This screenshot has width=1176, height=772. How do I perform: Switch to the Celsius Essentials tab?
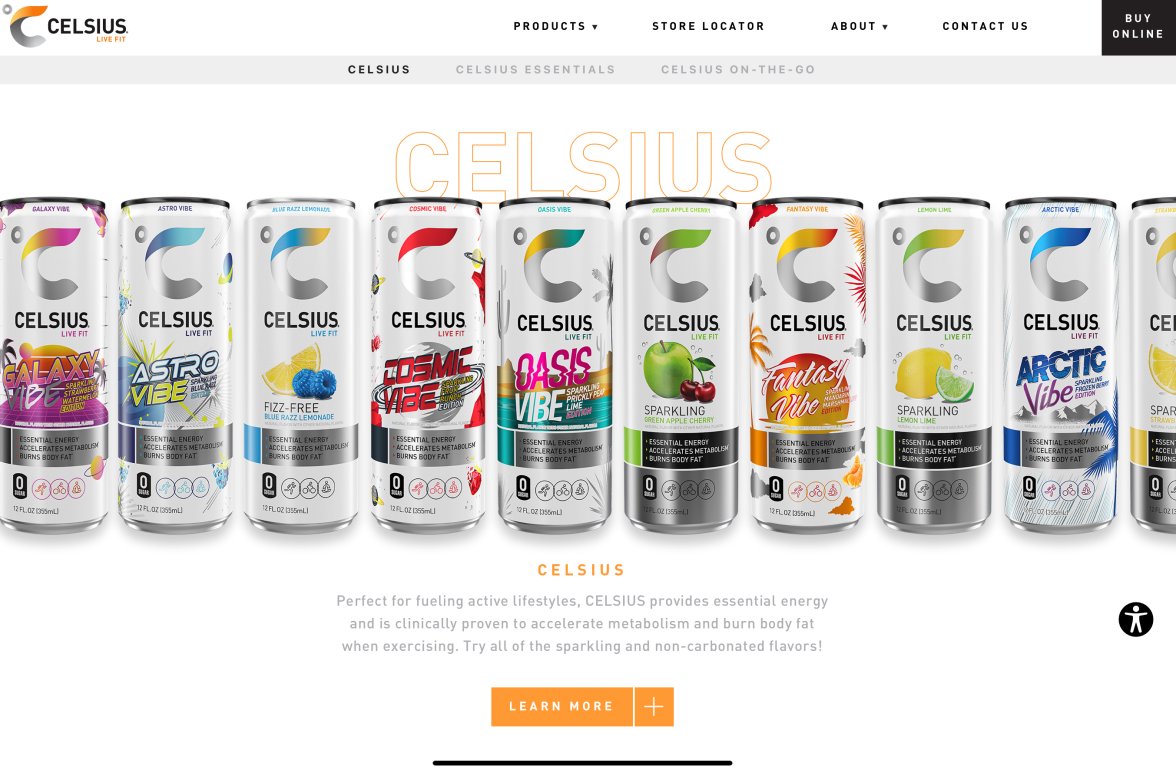pyautogui.click(x=536, y=70)
